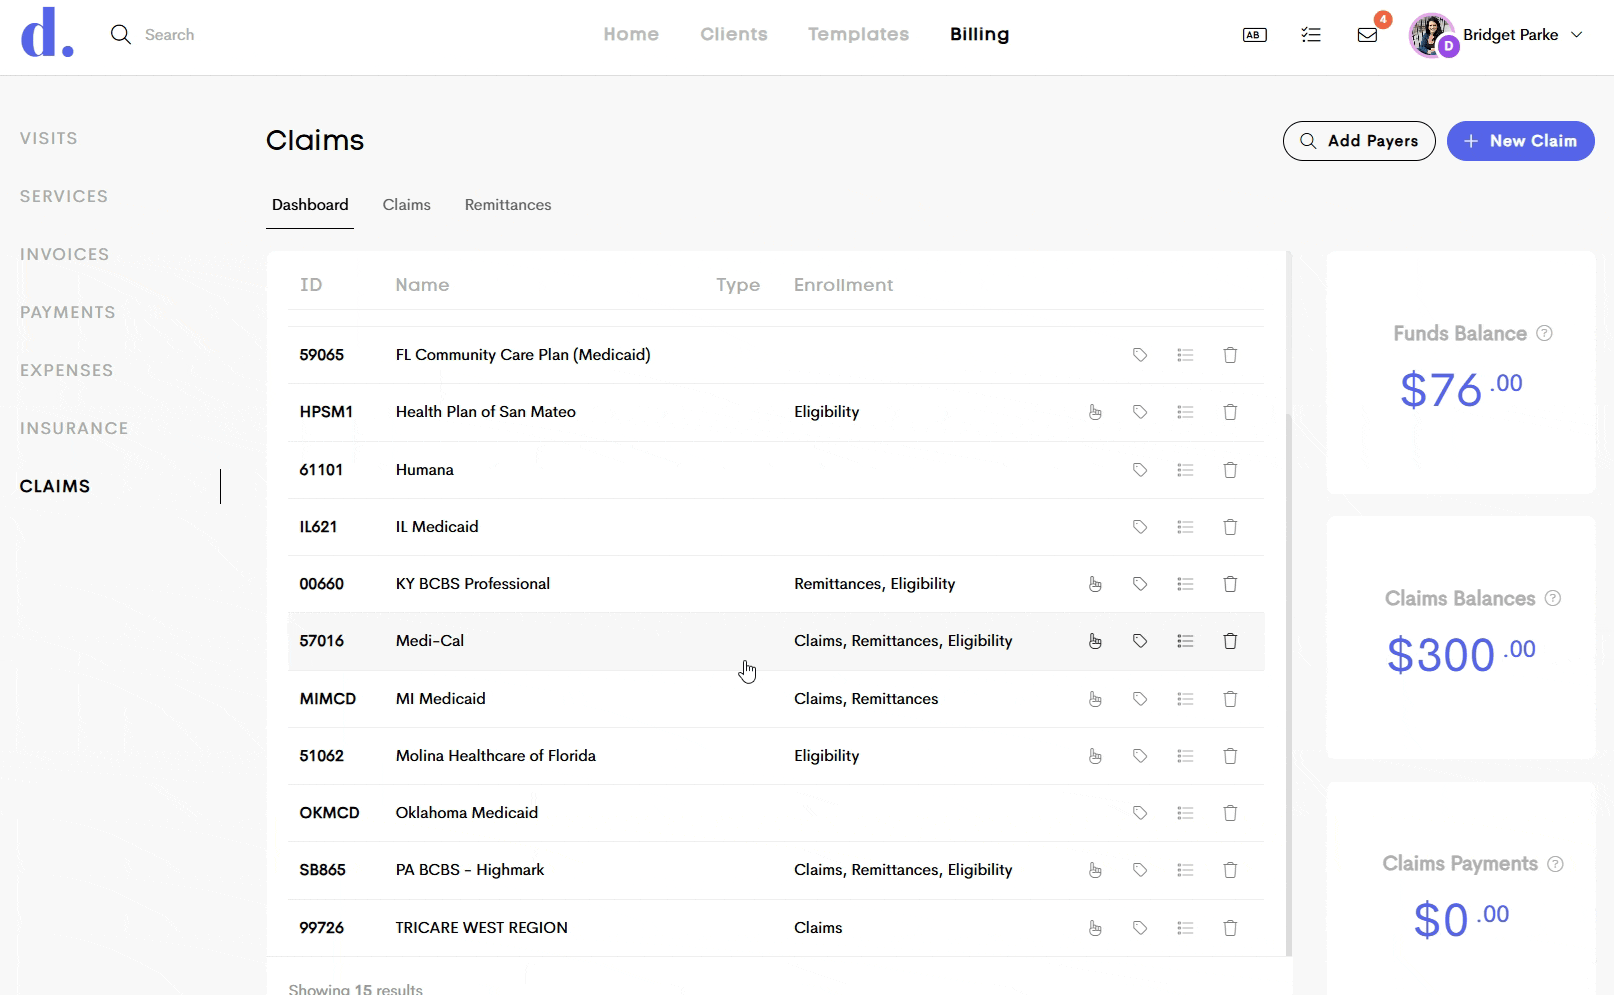1614x995 pixels.
Task: Click the hand icon in the Medi-Cal row
Action: click(x=1095, y=641)
